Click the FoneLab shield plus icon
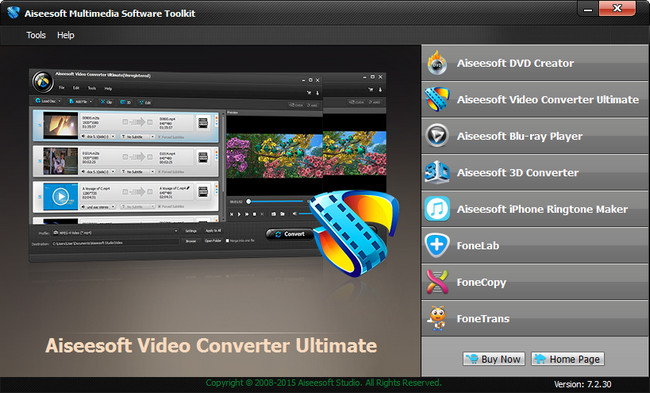The image size is (650, 393). (x=437, y=245)
